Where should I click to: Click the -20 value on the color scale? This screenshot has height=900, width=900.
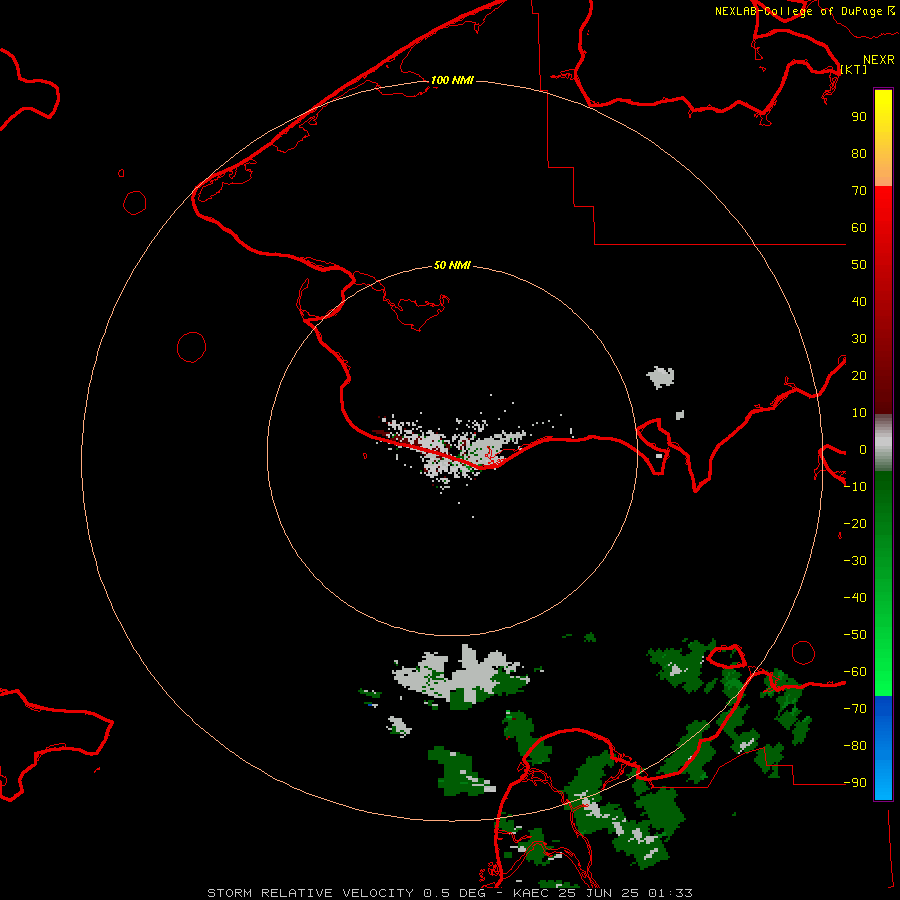point(855,523)
